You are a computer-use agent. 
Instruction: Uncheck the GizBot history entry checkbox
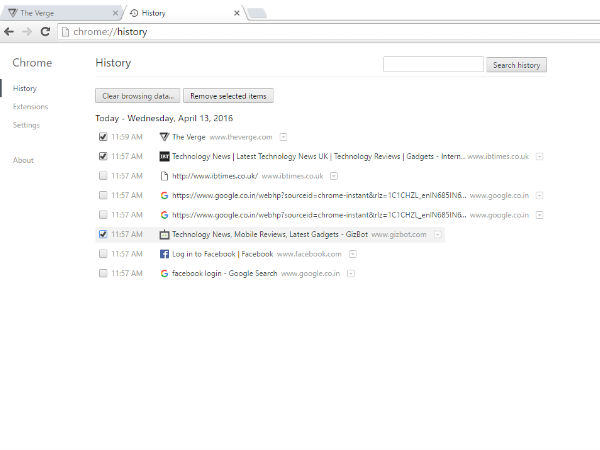[103, 234]
